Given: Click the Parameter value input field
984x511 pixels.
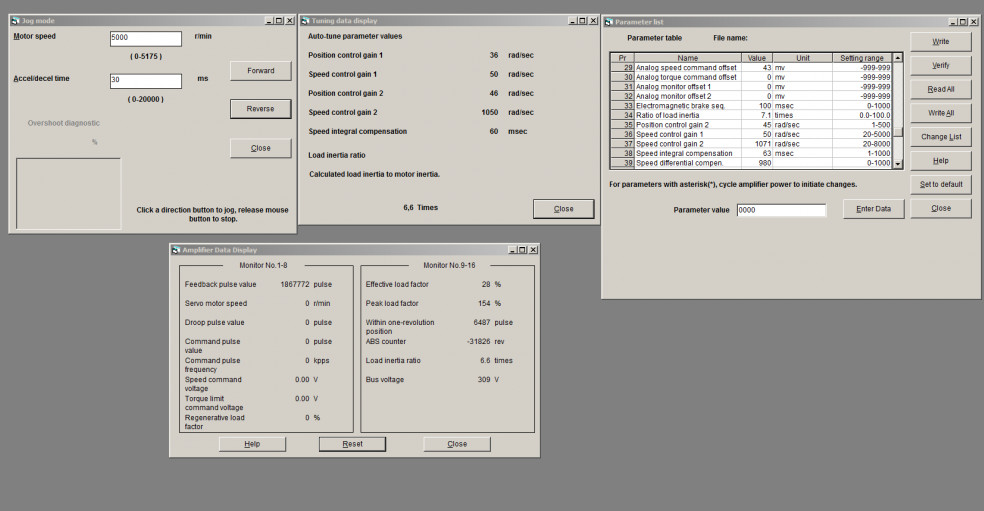Looking at the screenshot, I should point(781,210).
